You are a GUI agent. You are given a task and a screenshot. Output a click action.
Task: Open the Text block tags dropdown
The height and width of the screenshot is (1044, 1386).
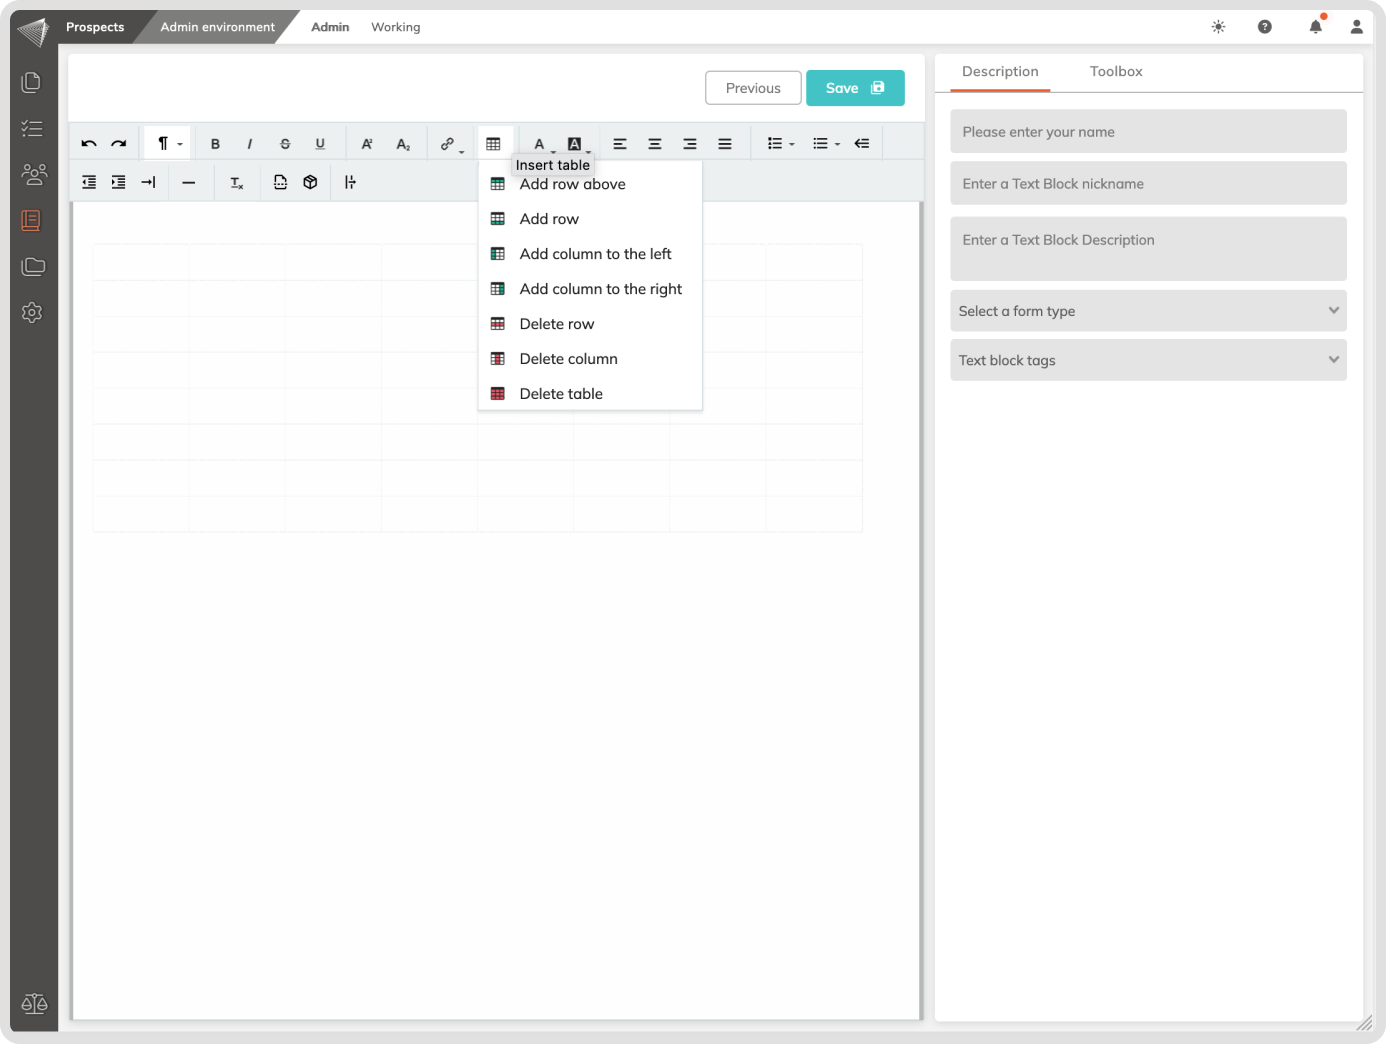[x=1147, y=360]
